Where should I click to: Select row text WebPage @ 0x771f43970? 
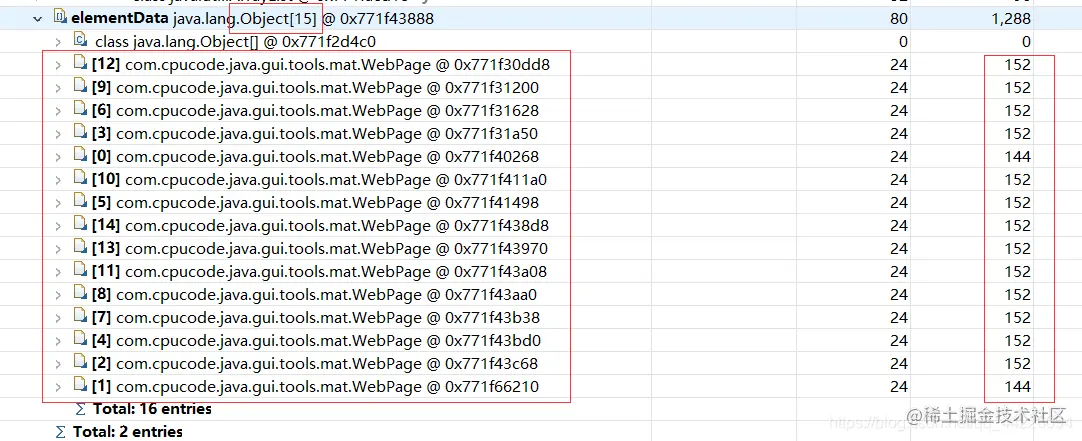pyautogui.click(x=337, y=248)
